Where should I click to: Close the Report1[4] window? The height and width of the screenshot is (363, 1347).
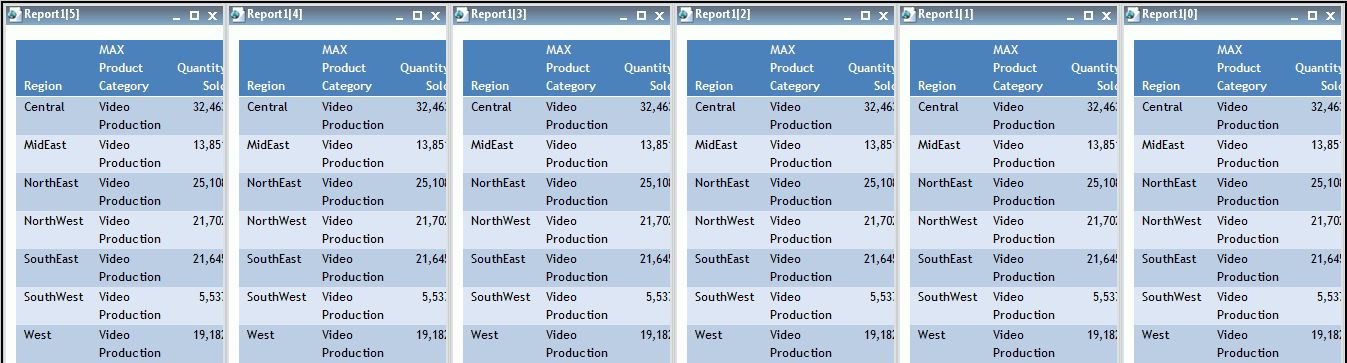coord(435,16)
